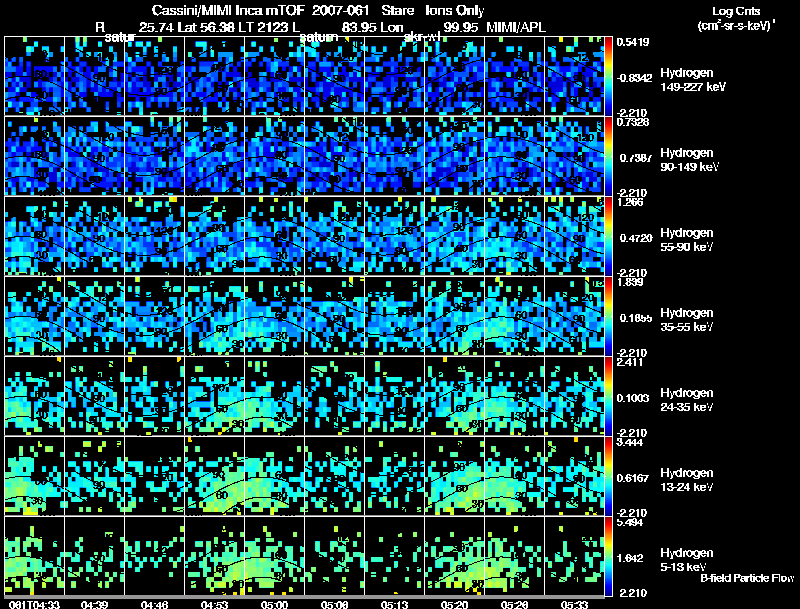Click the 04:39 time label

(x=94, y=605)
